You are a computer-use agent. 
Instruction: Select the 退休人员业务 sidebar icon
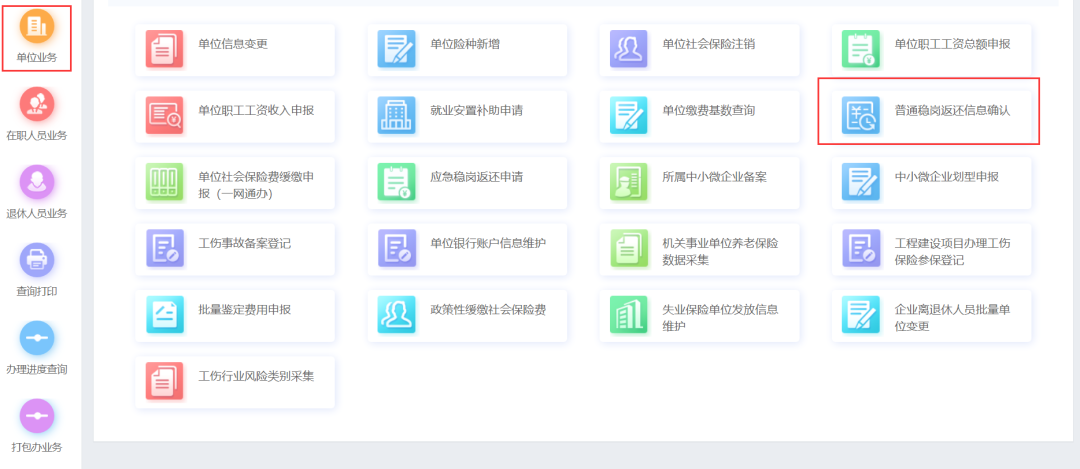pyautogui.click(x=37, y=183)
